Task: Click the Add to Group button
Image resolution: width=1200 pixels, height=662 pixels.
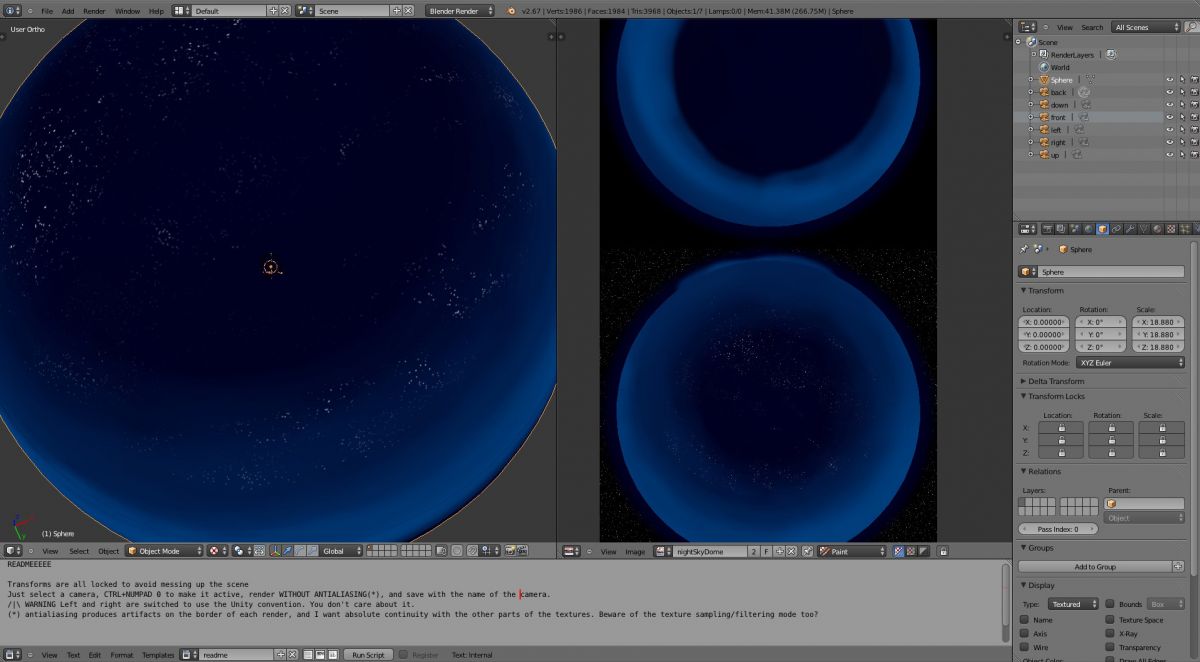Action: tap(1095, 566)
